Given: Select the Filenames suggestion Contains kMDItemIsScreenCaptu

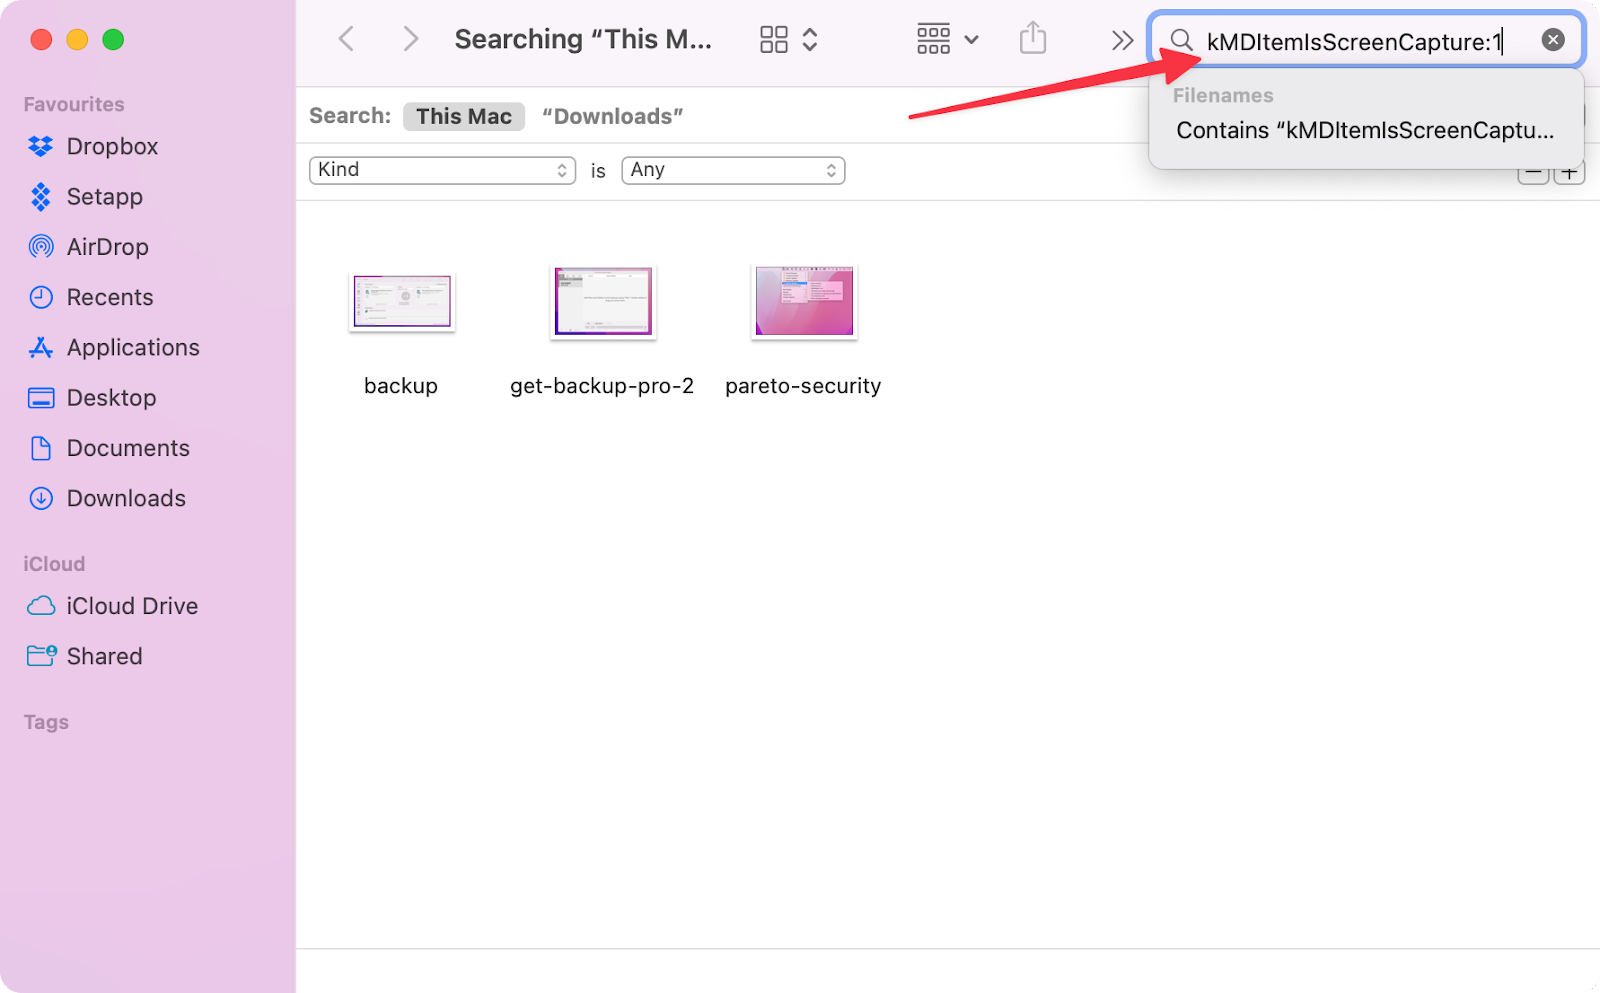Looking at the screenshot, I should (x=1364, y=130).
